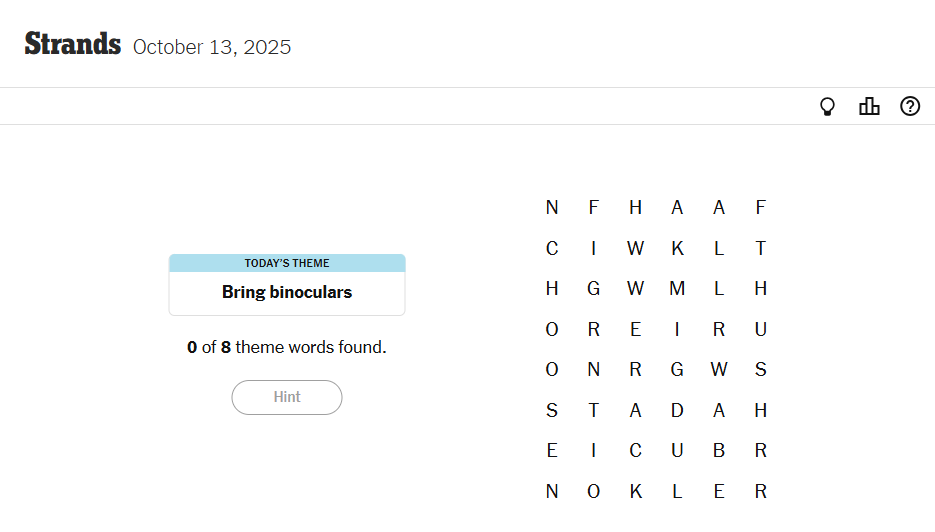The image size is (935, 532).
Task: Select letter S in the fifth grid row
Action: (x=760, y=370)
